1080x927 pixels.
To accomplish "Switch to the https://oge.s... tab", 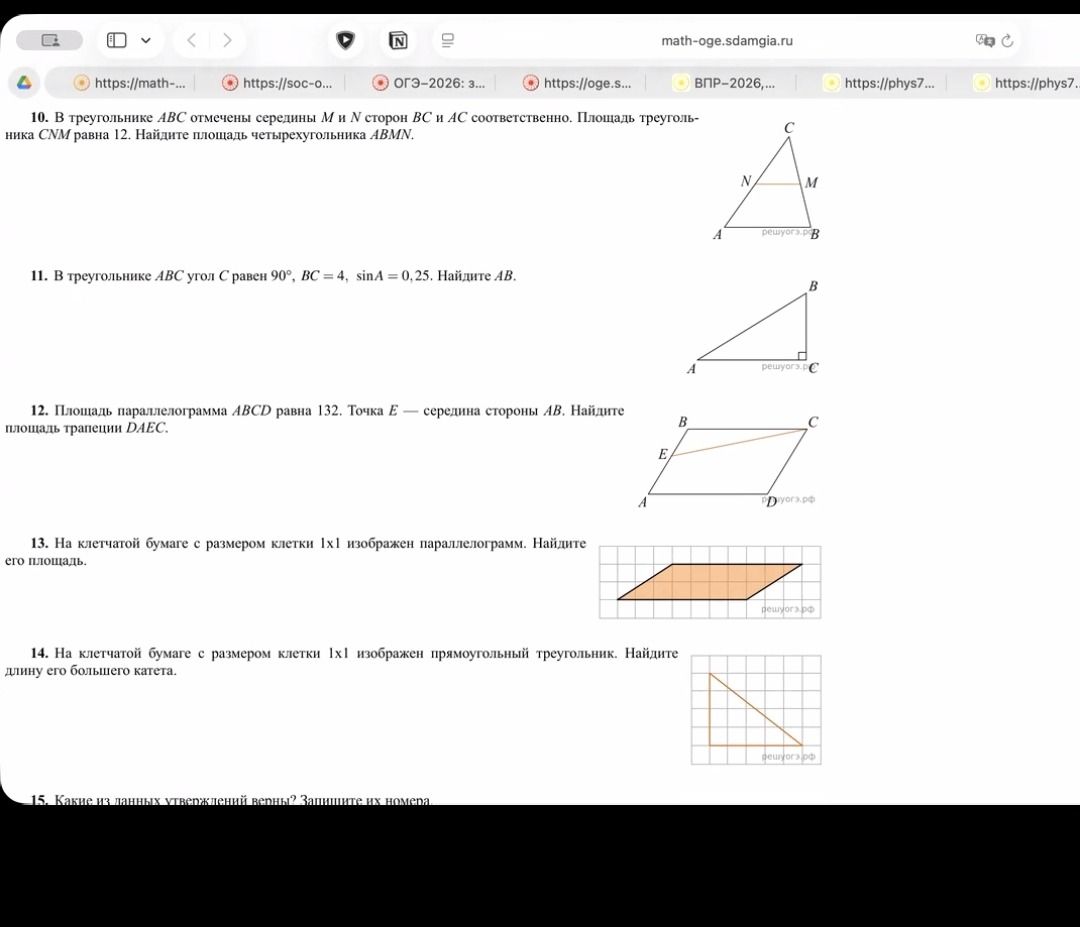I will click(577, 83).
